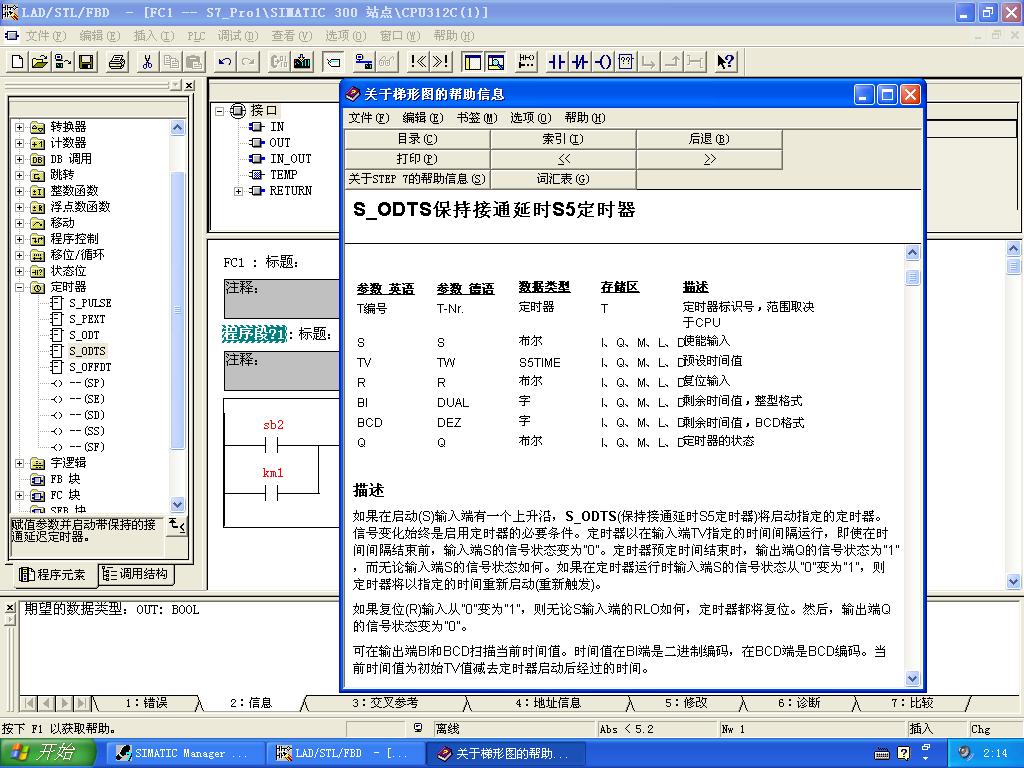The height and width of the screenshot is (768, 1024).
Task: Go to next help page >>
Action: pos(709,159)
